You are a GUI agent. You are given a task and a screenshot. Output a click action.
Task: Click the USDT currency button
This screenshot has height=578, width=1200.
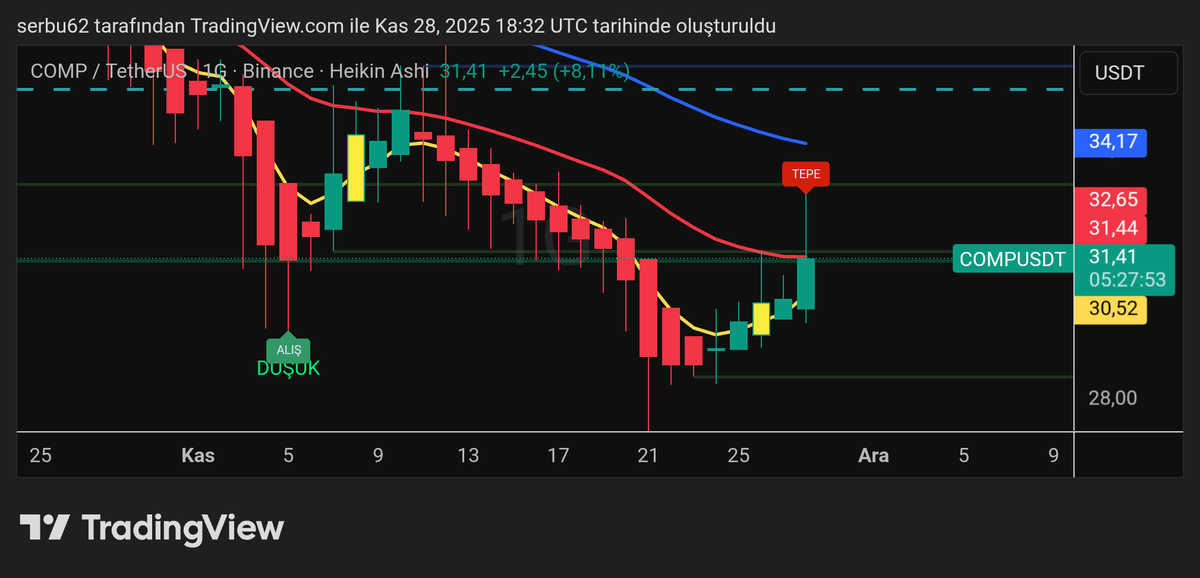coord(1128,72)
